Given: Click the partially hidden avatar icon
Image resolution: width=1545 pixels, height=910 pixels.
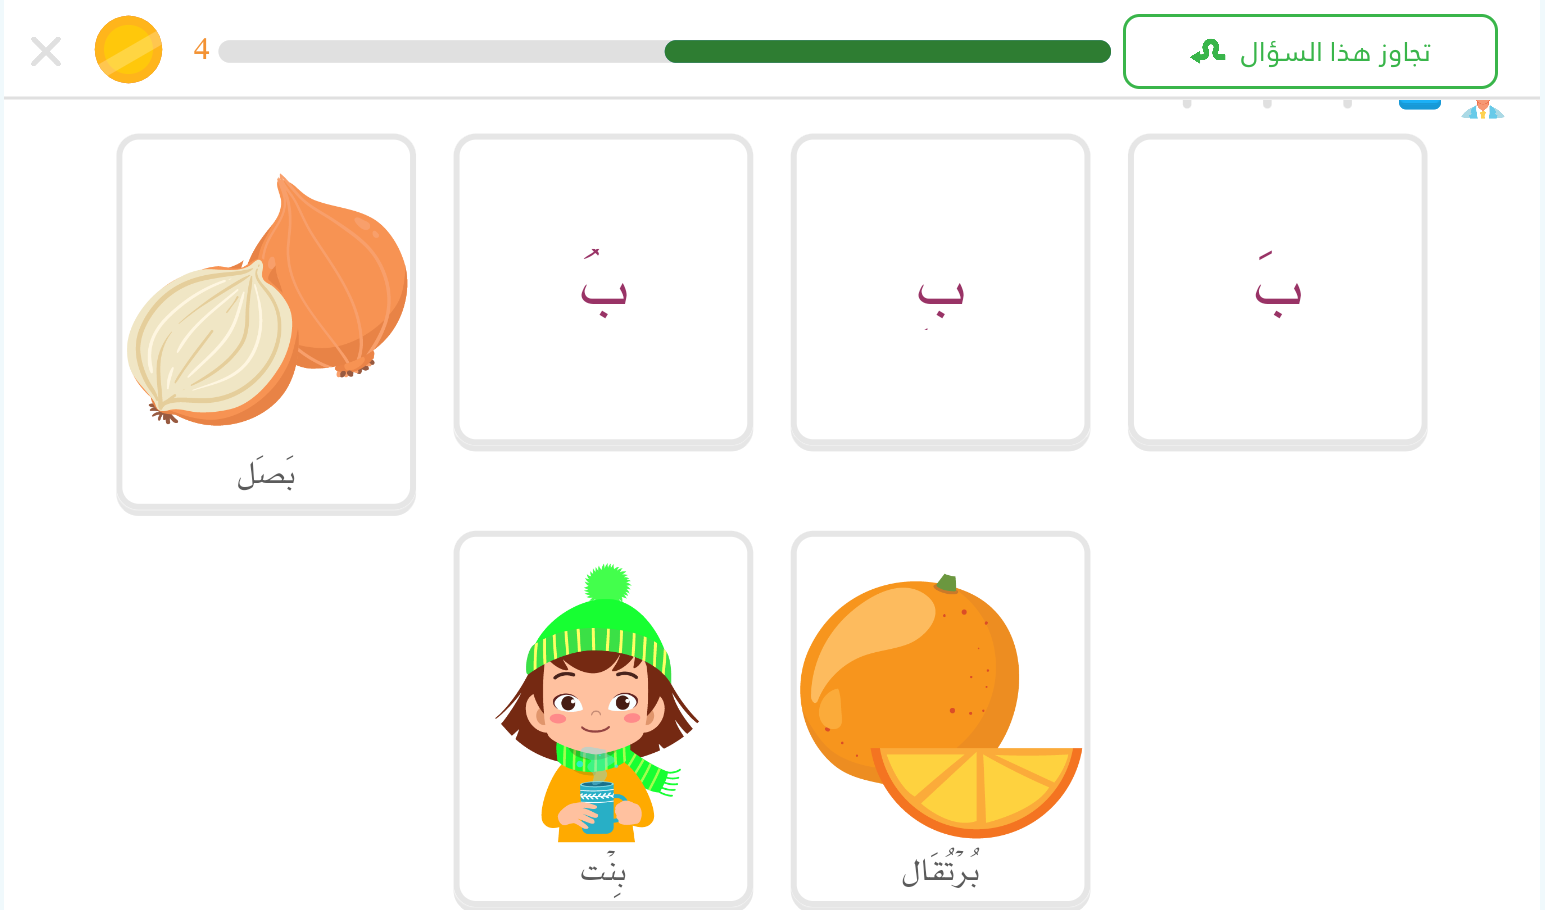Looking at the screenshot, I should coord(1482,108).
